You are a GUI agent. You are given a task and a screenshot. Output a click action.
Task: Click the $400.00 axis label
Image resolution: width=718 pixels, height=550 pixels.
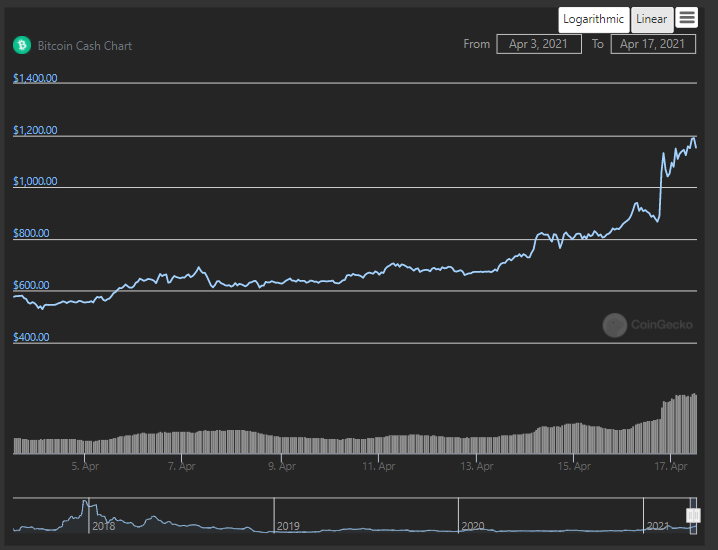pyautogui.click(x=31, y=338)
